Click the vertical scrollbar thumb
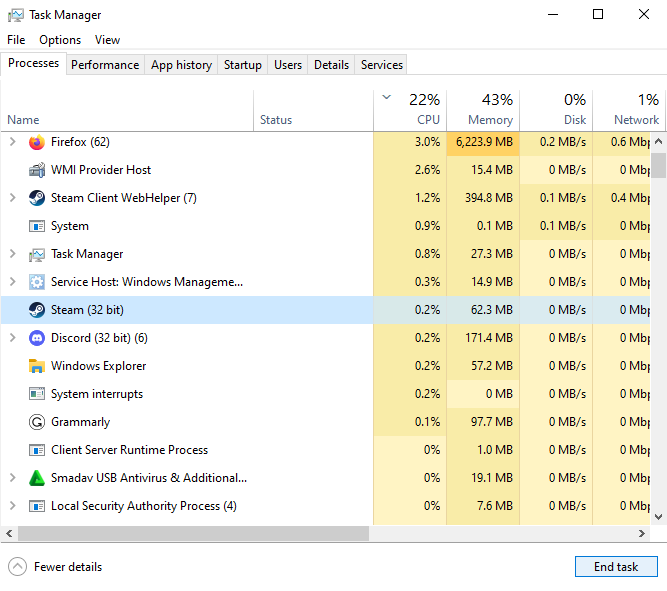Viewport: 667px width, 591px height. click(658, 165)
